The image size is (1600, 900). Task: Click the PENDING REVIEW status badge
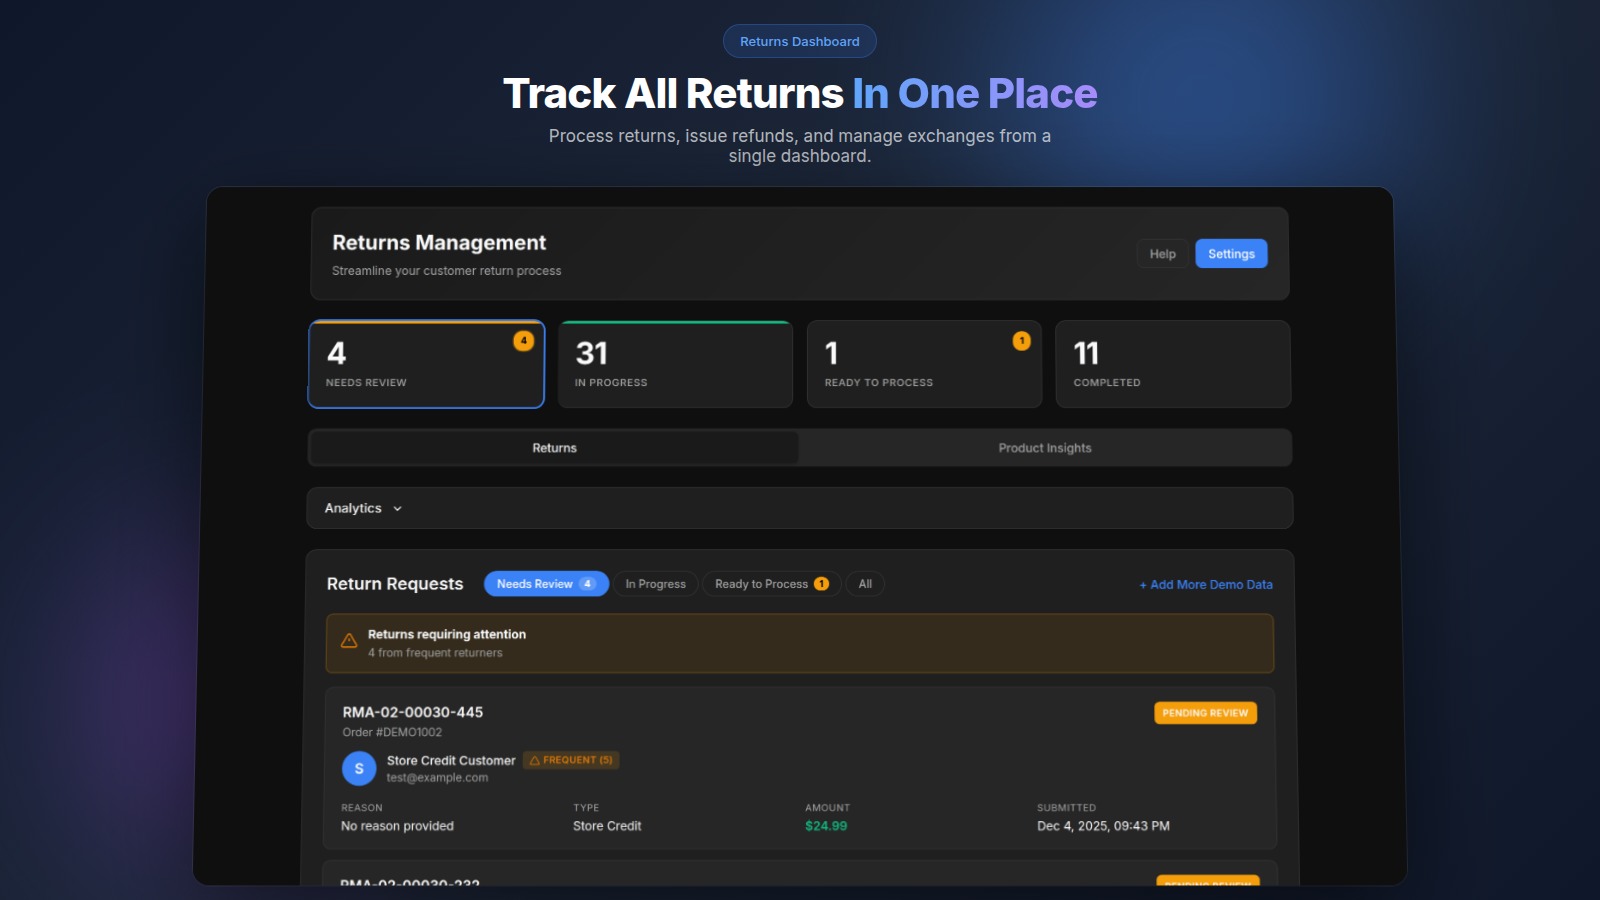point(1205,713)
